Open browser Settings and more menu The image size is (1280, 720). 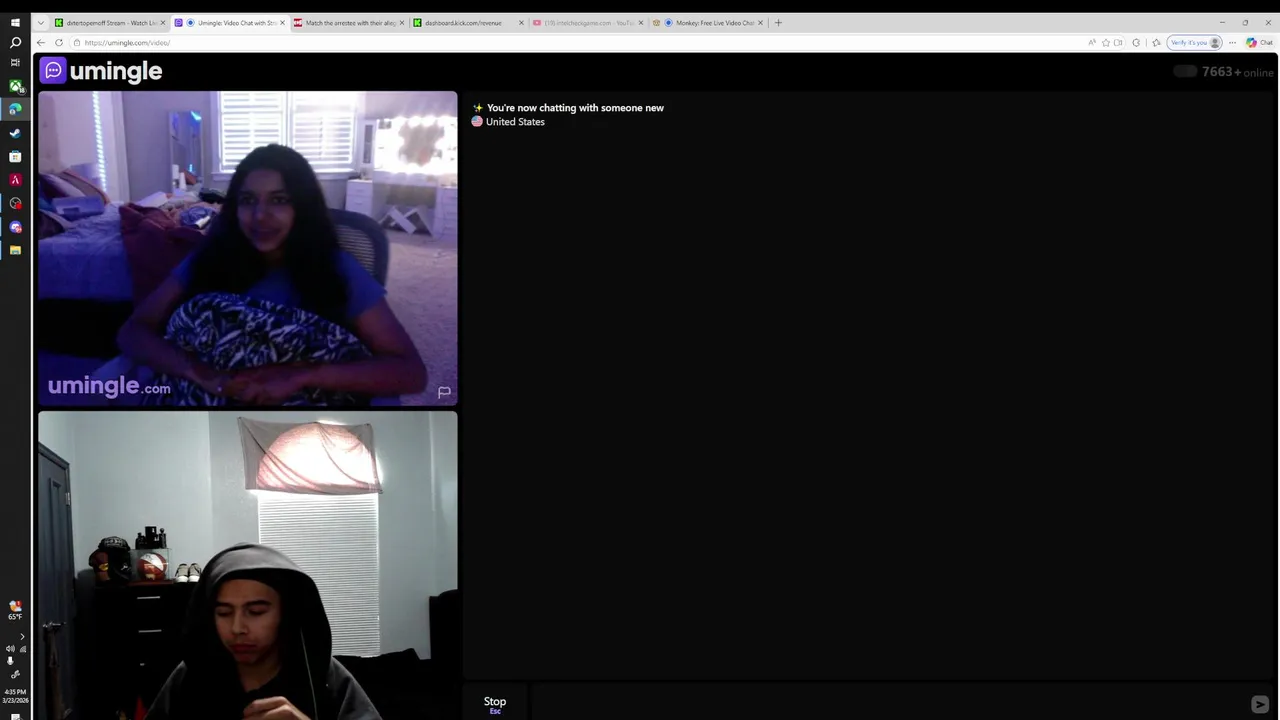1232,43
